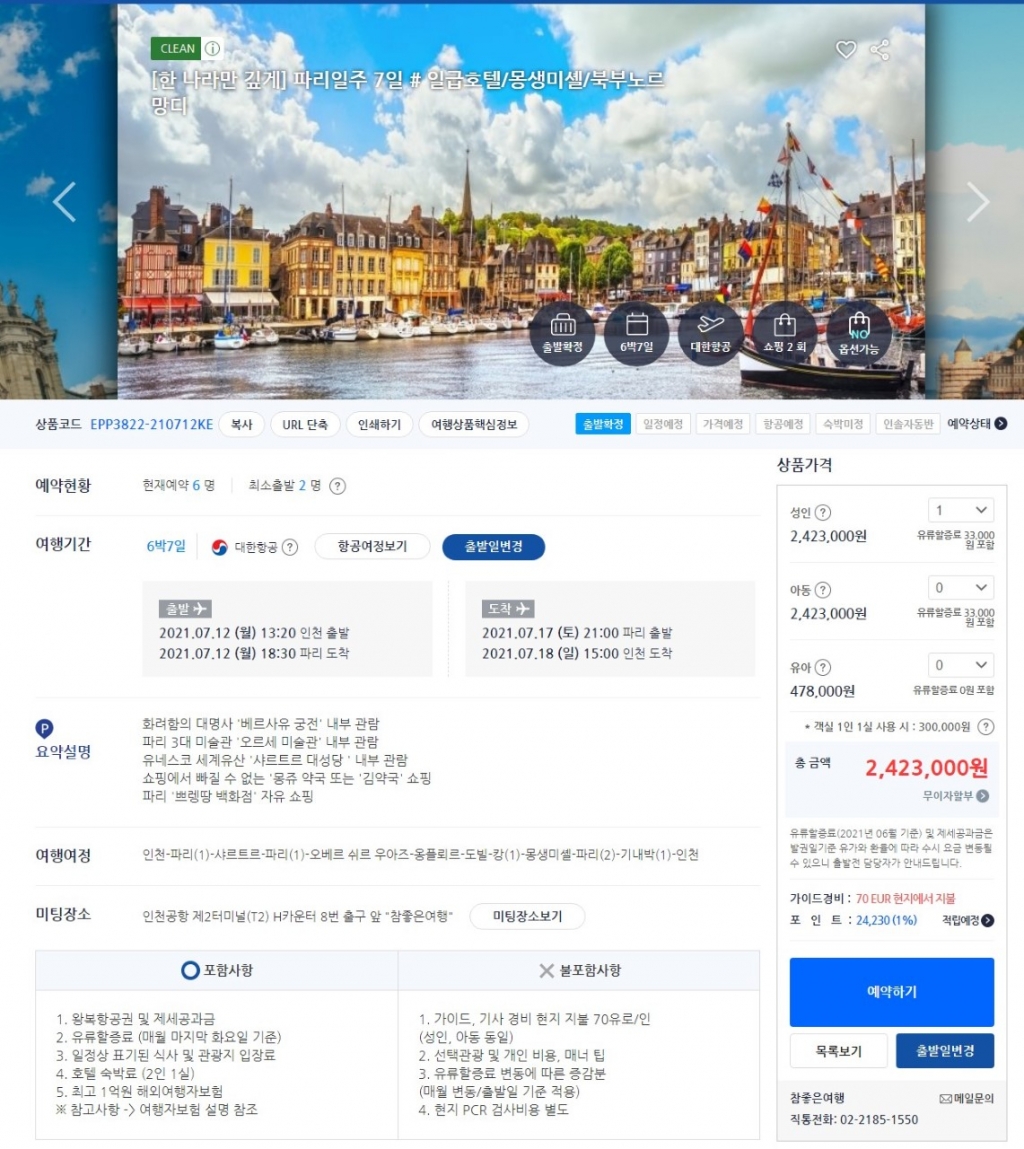Open the 아동 quantity dropdown
1024x1149 pixels.
(960, 588)
